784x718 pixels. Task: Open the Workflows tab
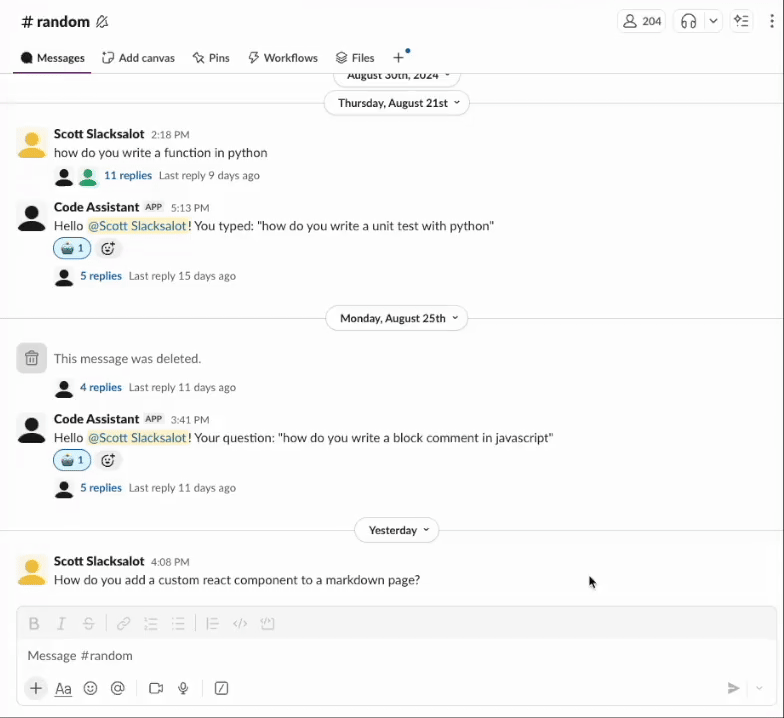(x=282, y=58)
